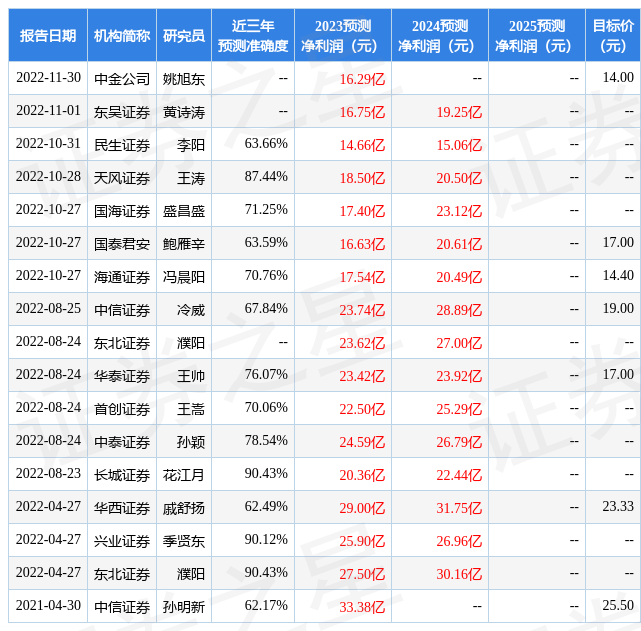Select the date 2021-04-30

48,606
